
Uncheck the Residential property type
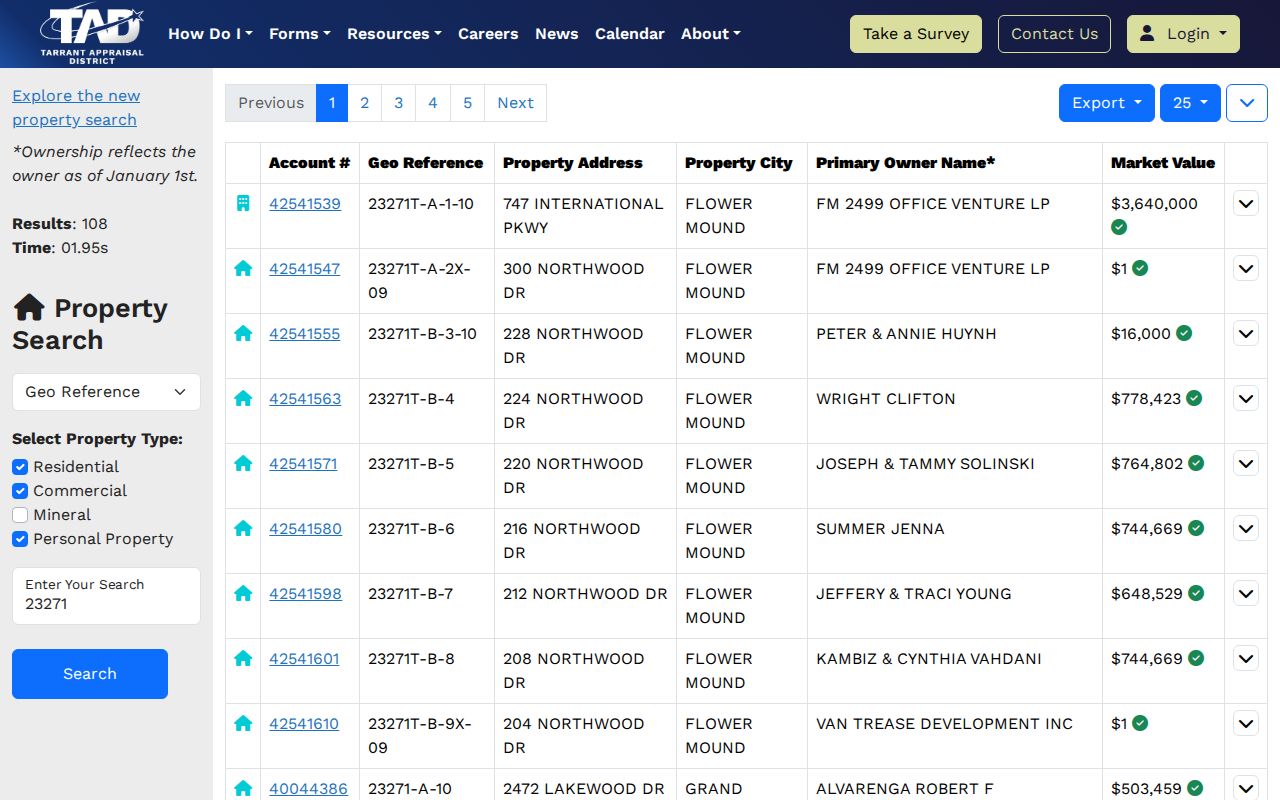point(20,467)
